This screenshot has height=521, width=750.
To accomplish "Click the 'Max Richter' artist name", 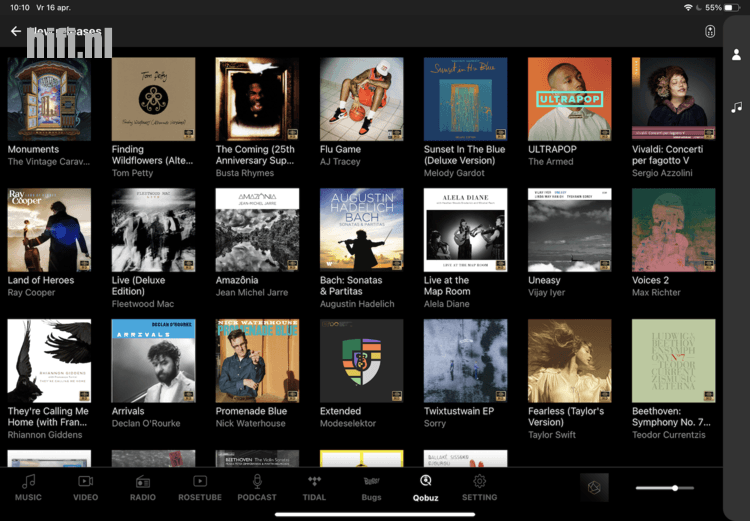I will coord(656,292).
